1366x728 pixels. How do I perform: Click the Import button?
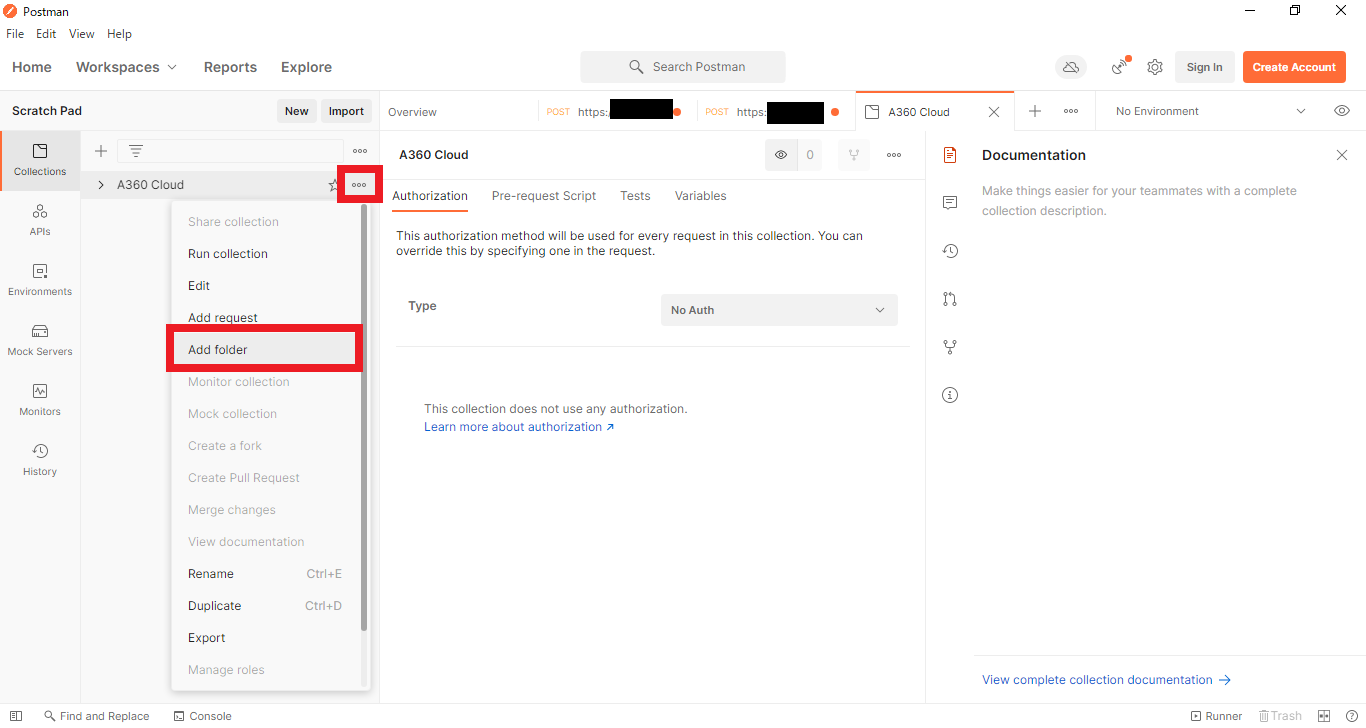coord(347,111)
